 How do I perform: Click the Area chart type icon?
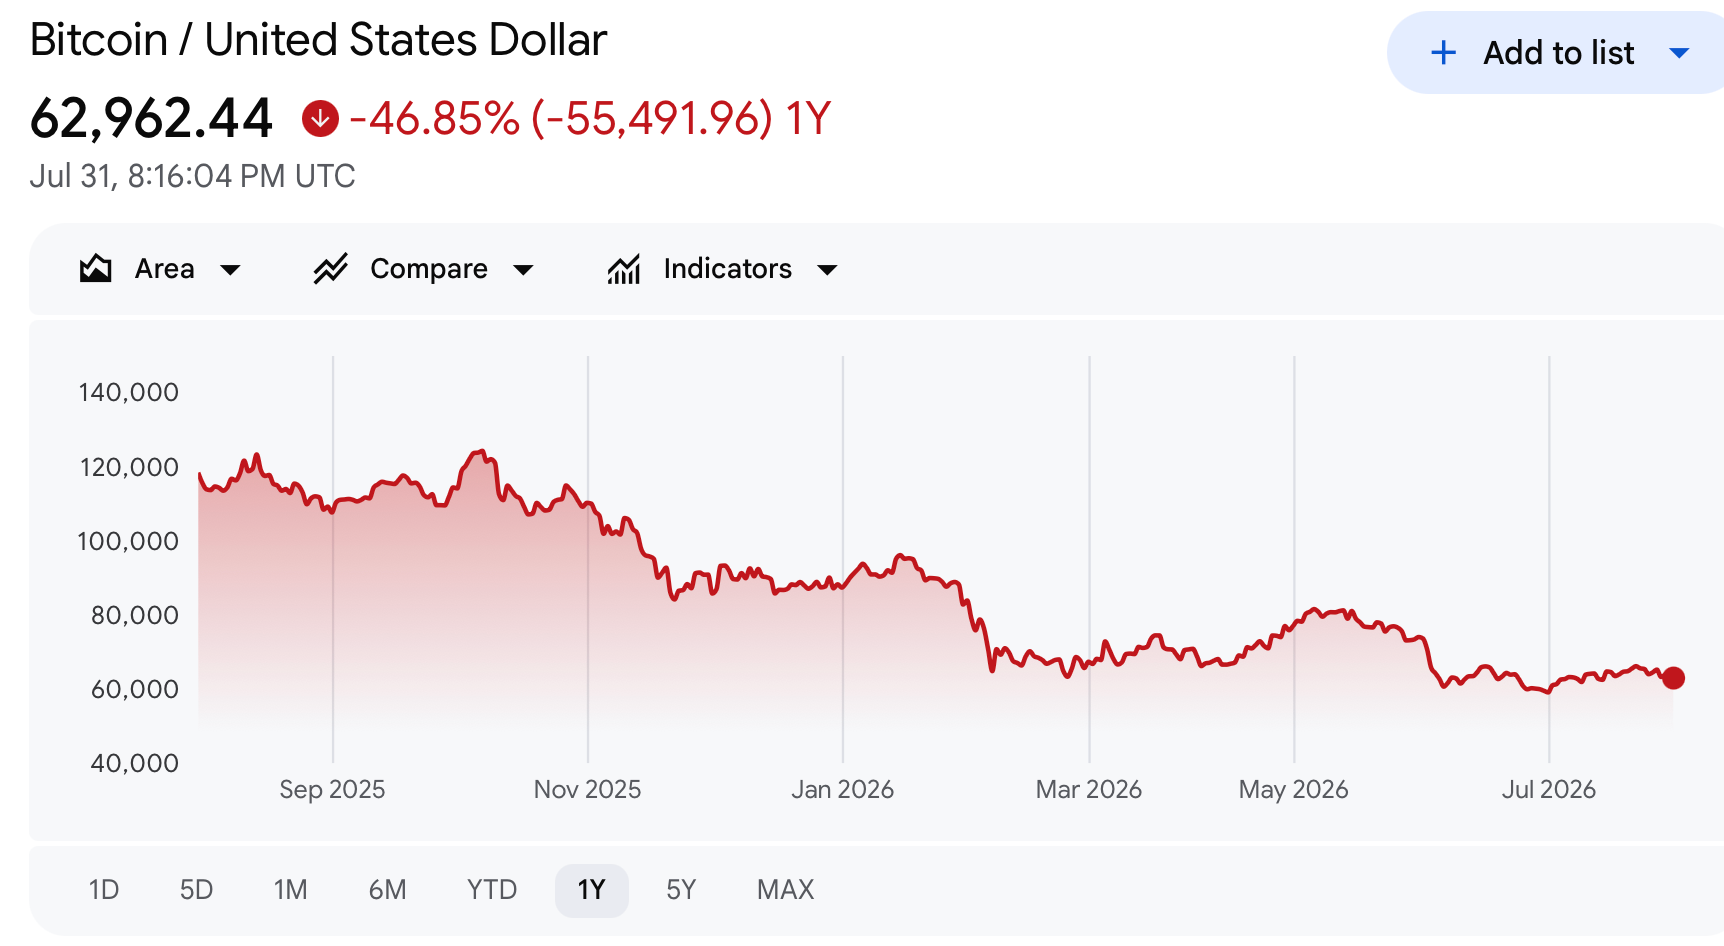click(x=95, y=269)
